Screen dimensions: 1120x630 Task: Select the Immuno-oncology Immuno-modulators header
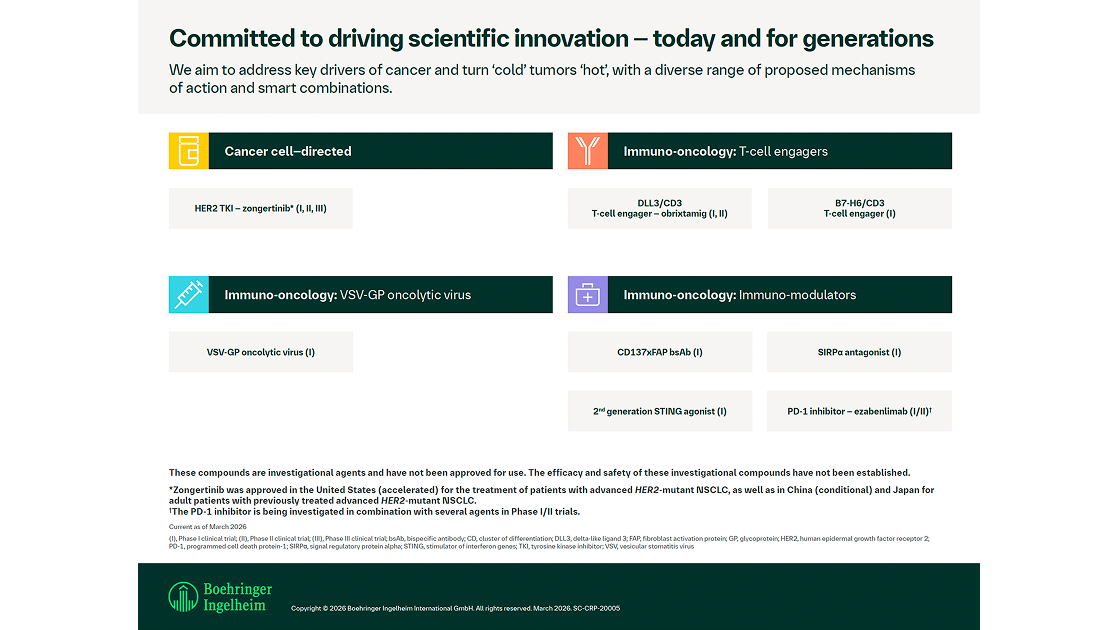[x=760, y=294]
